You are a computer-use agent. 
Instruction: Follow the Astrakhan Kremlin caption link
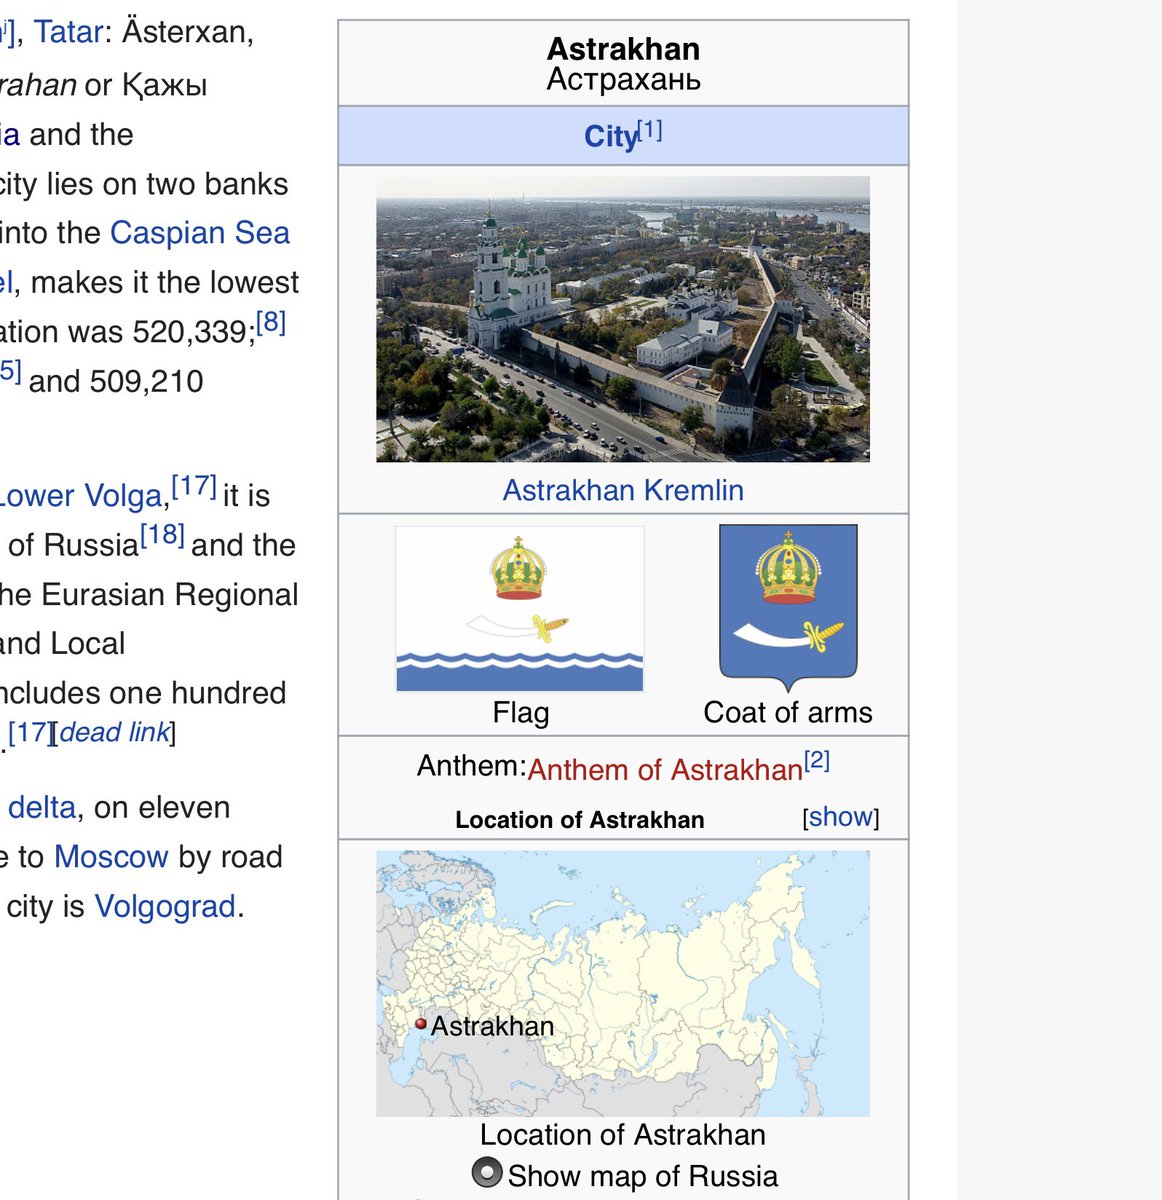pyautogui.click(x=623, y=490)
